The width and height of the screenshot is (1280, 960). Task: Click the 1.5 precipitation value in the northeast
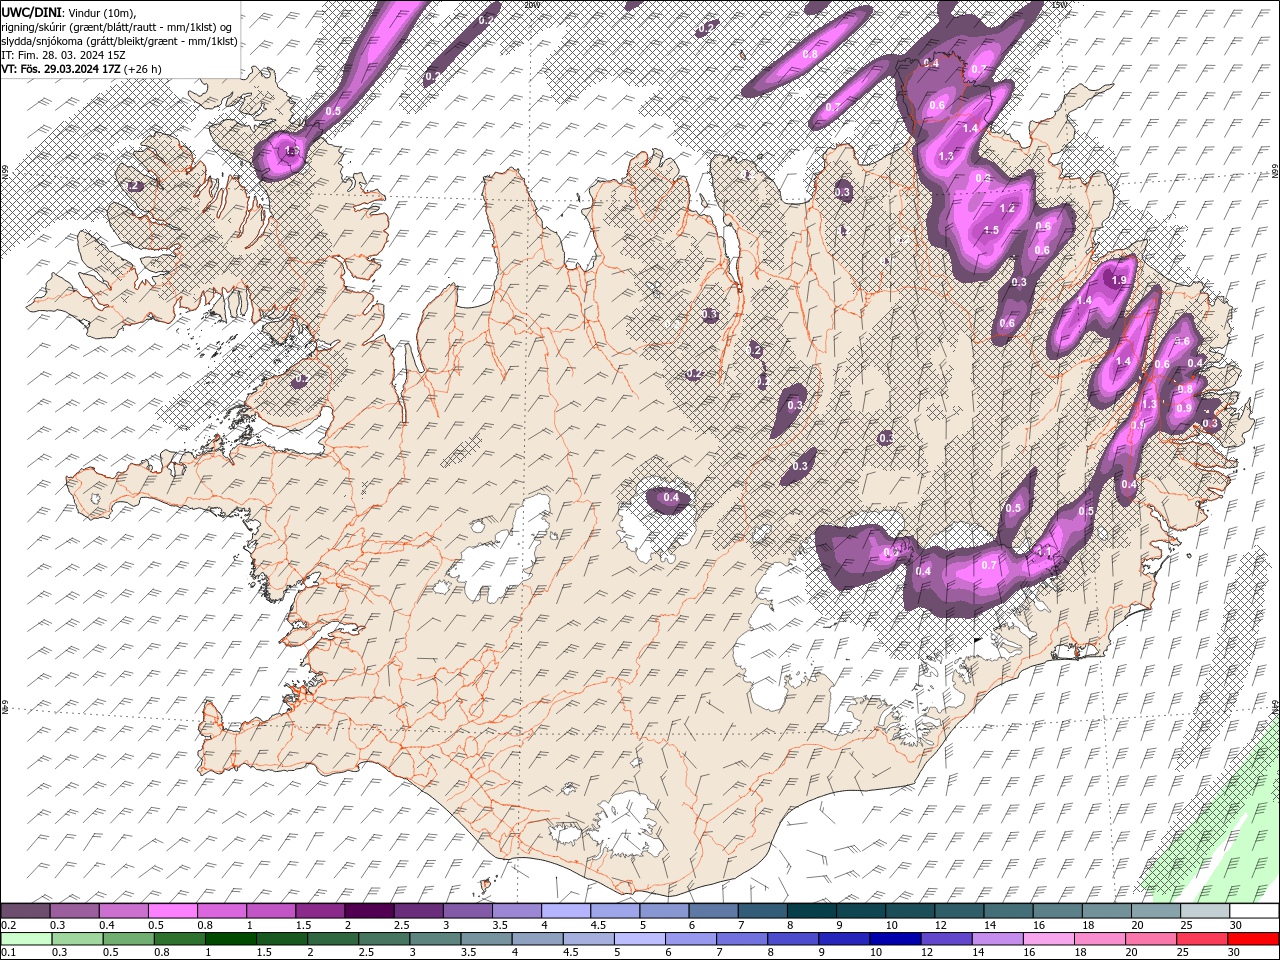coord(991,230)
